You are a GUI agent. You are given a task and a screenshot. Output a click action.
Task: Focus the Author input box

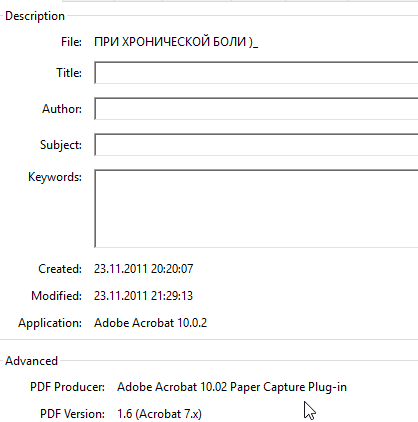pyautogui.click(x=256, y=109)
